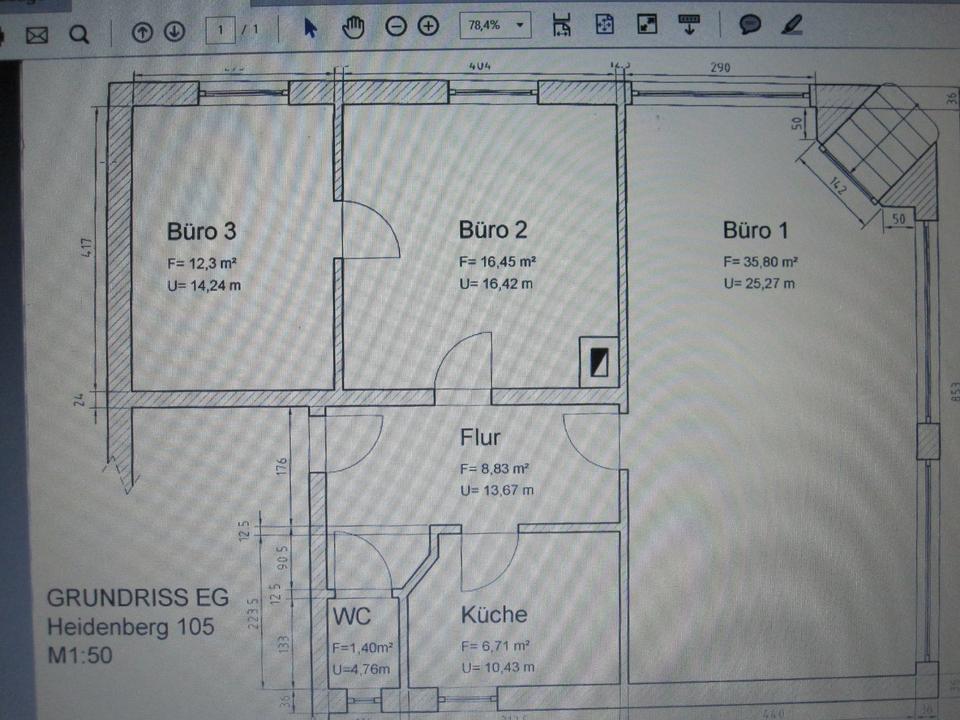Image resolution: width=960 pixels, height=720 pixels.
Task: Click the Büro 2 room label
Action: pos(493,230)
